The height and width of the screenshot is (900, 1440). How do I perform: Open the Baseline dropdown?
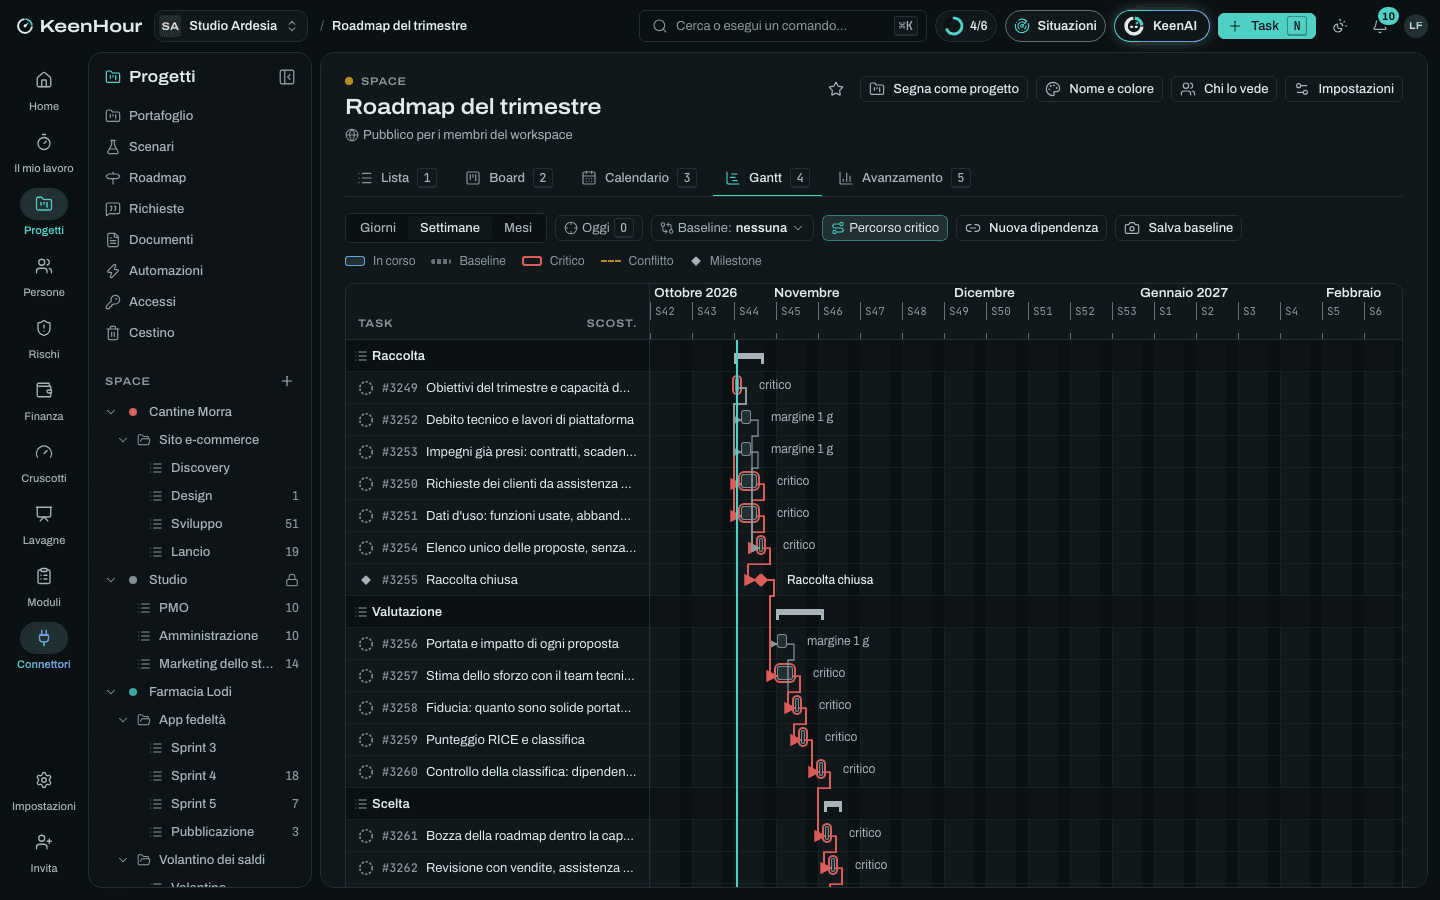click(732, 228)
